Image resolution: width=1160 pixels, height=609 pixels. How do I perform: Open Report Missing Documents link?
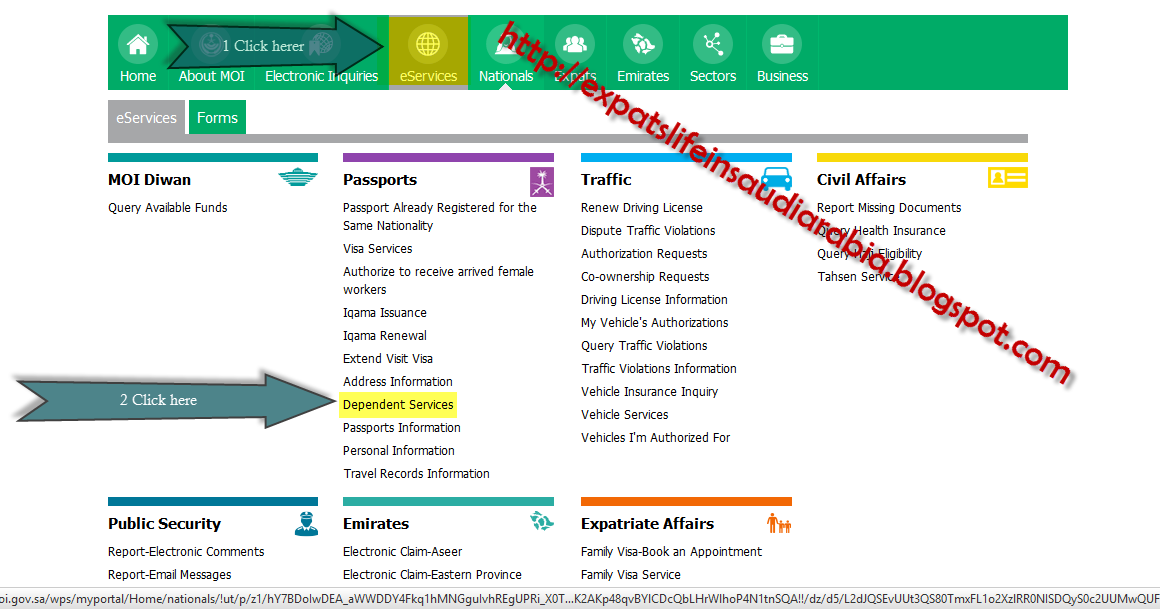888,208
